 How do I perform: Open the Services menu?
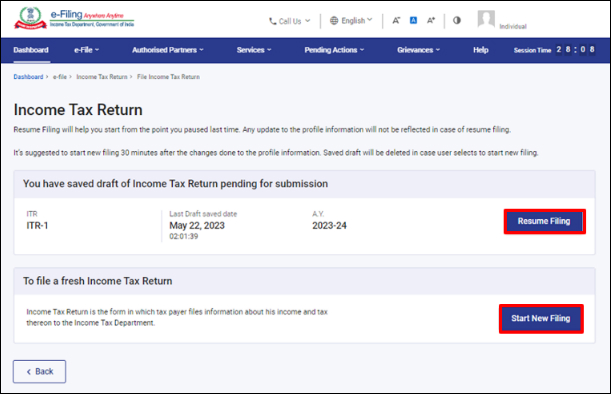coord(254,50)
